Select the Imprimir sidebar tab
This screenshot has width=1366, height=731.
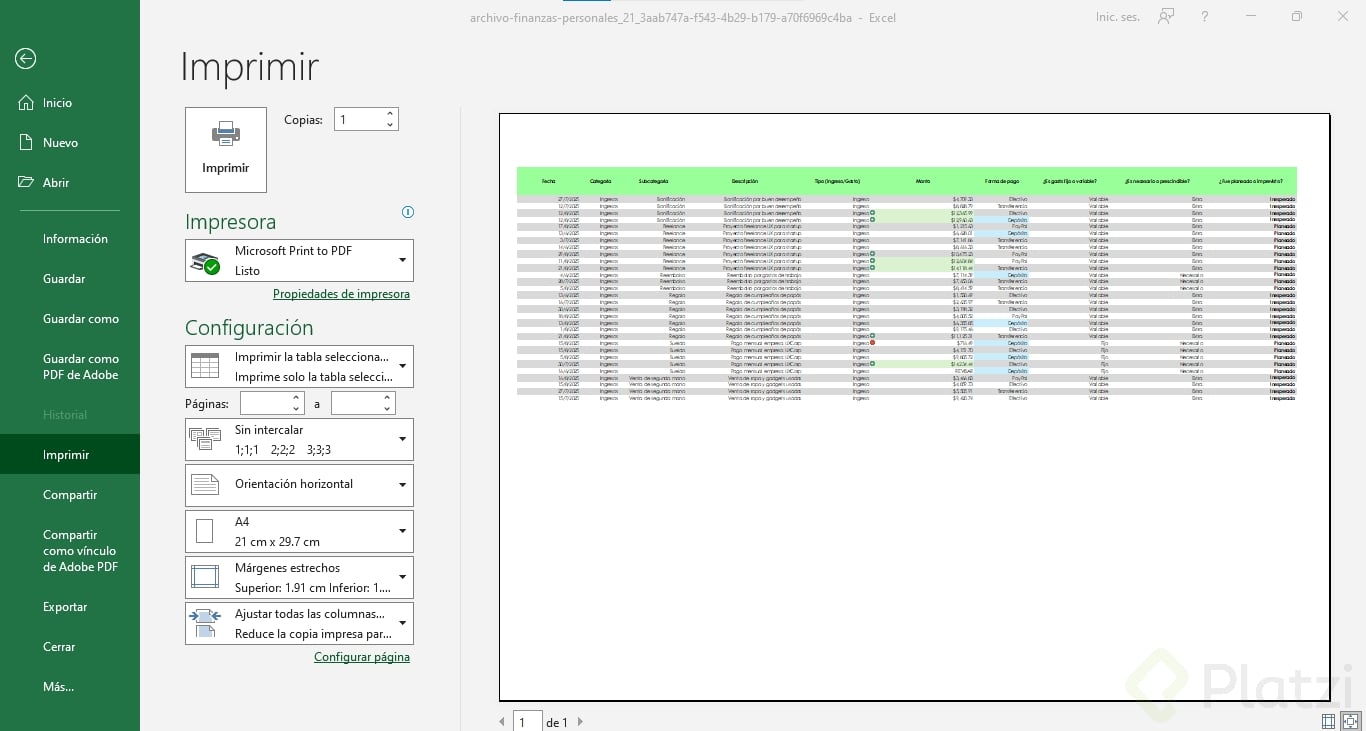tap(70, 455)
